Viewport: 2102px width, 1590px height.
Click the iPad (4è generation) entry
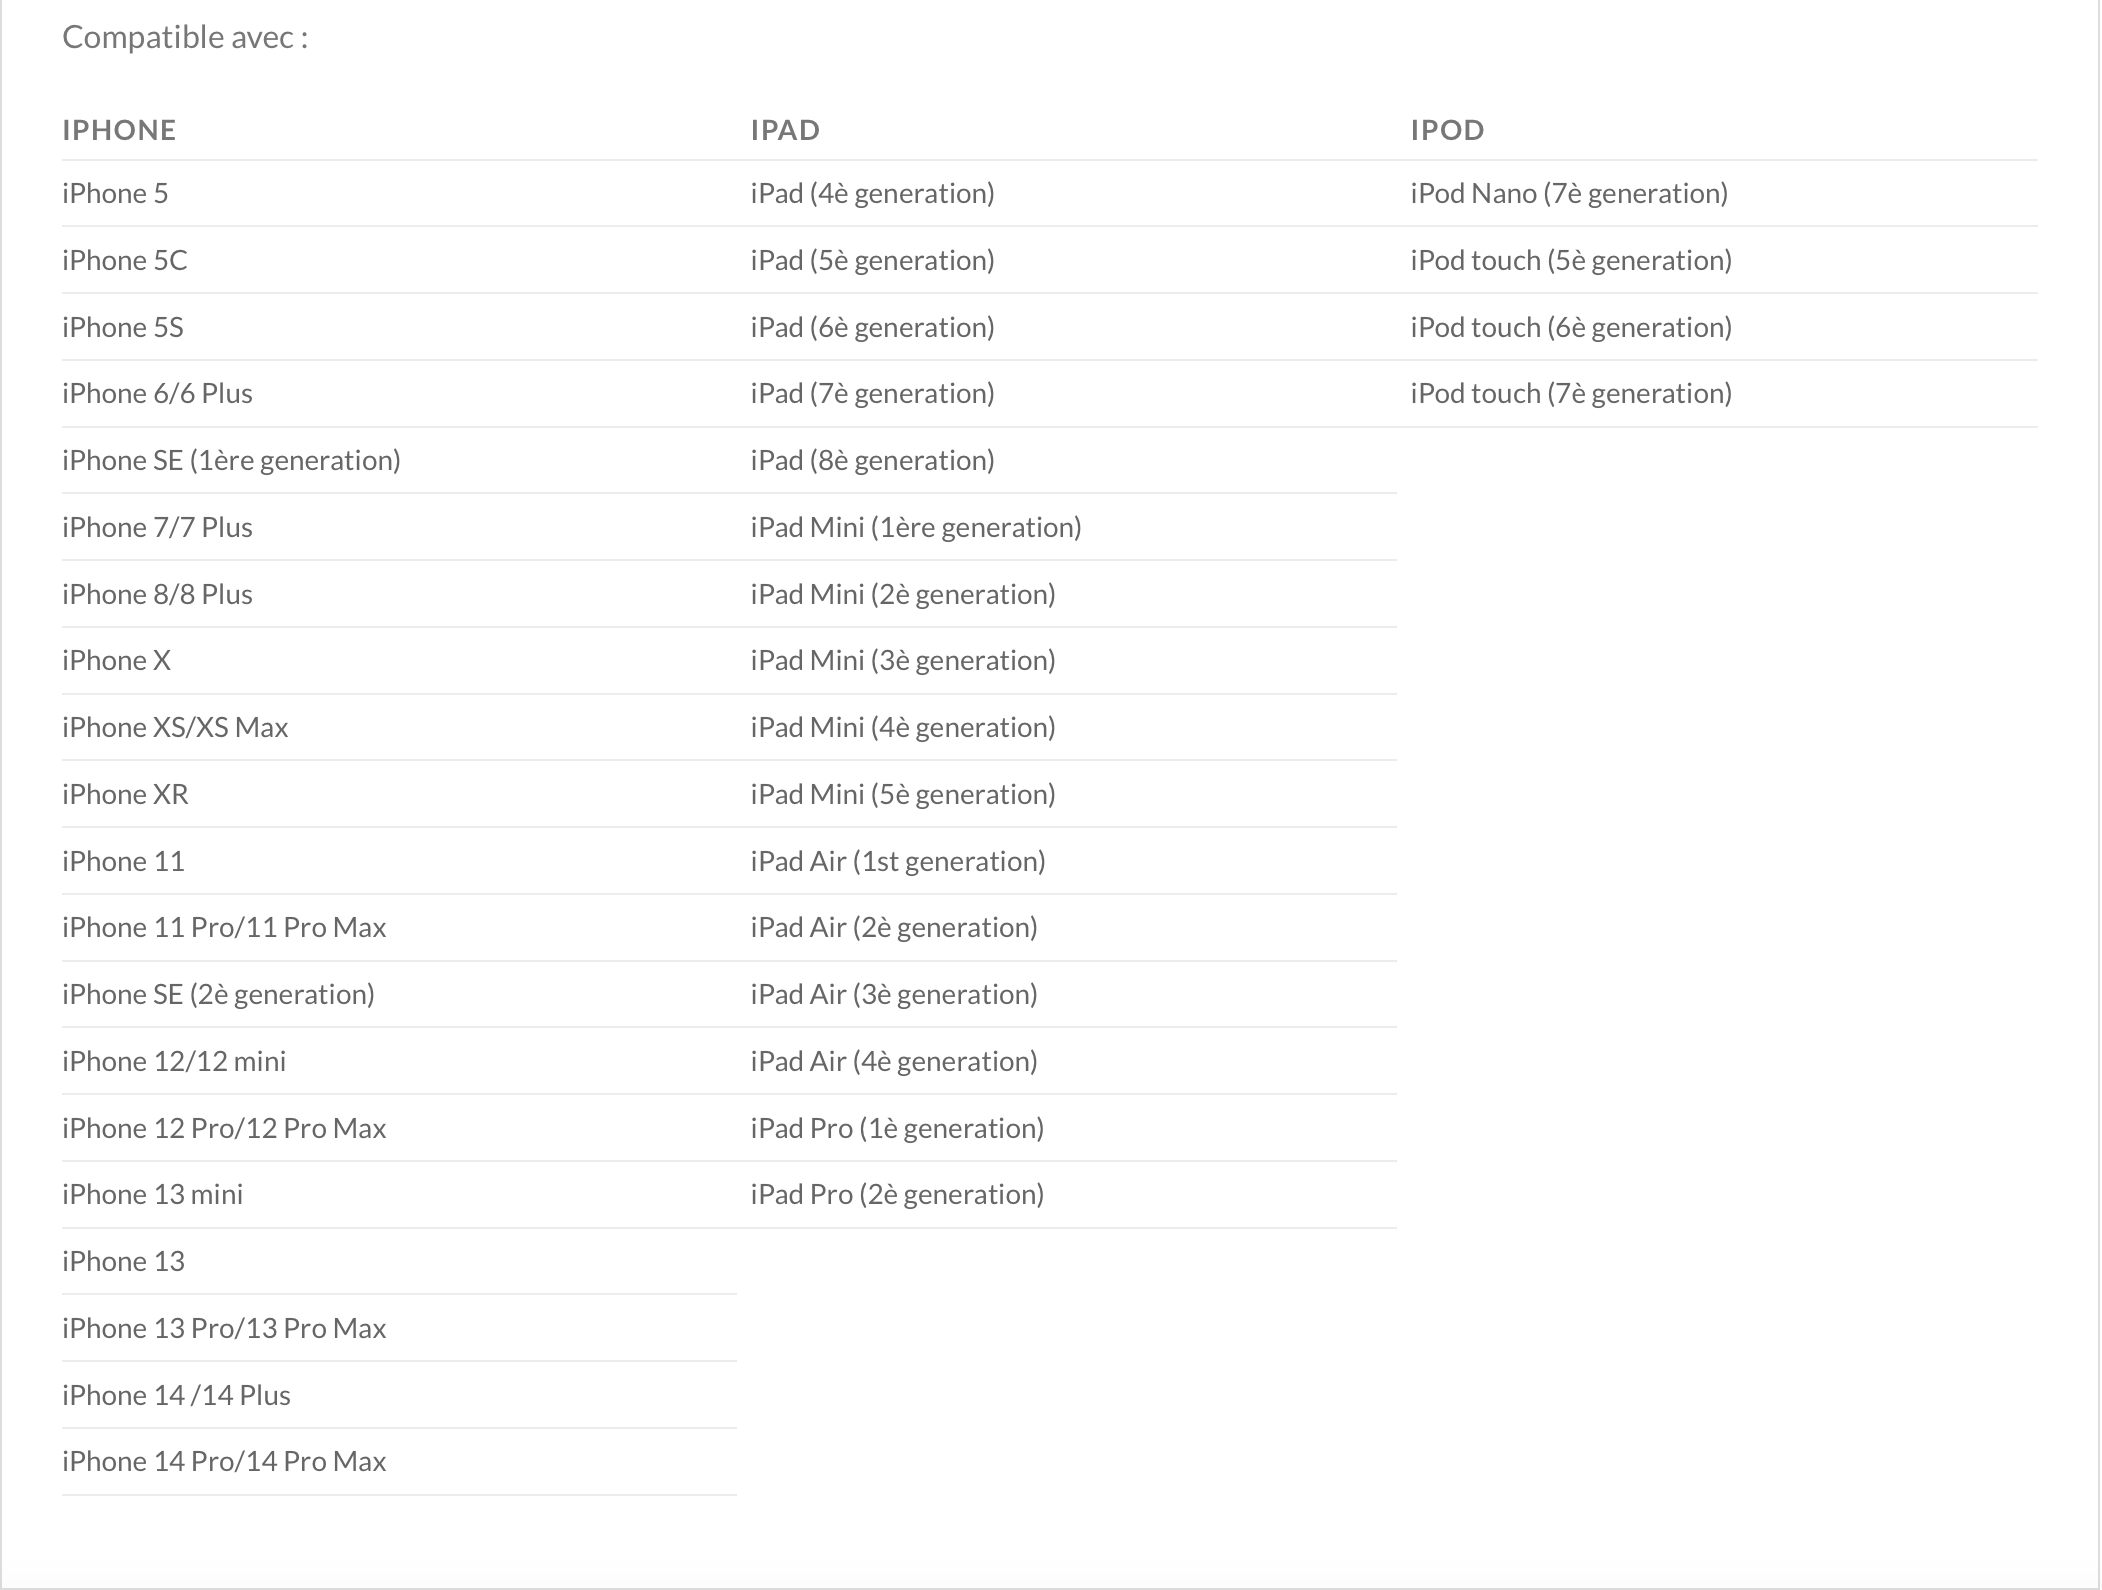(x=872, y=193)
